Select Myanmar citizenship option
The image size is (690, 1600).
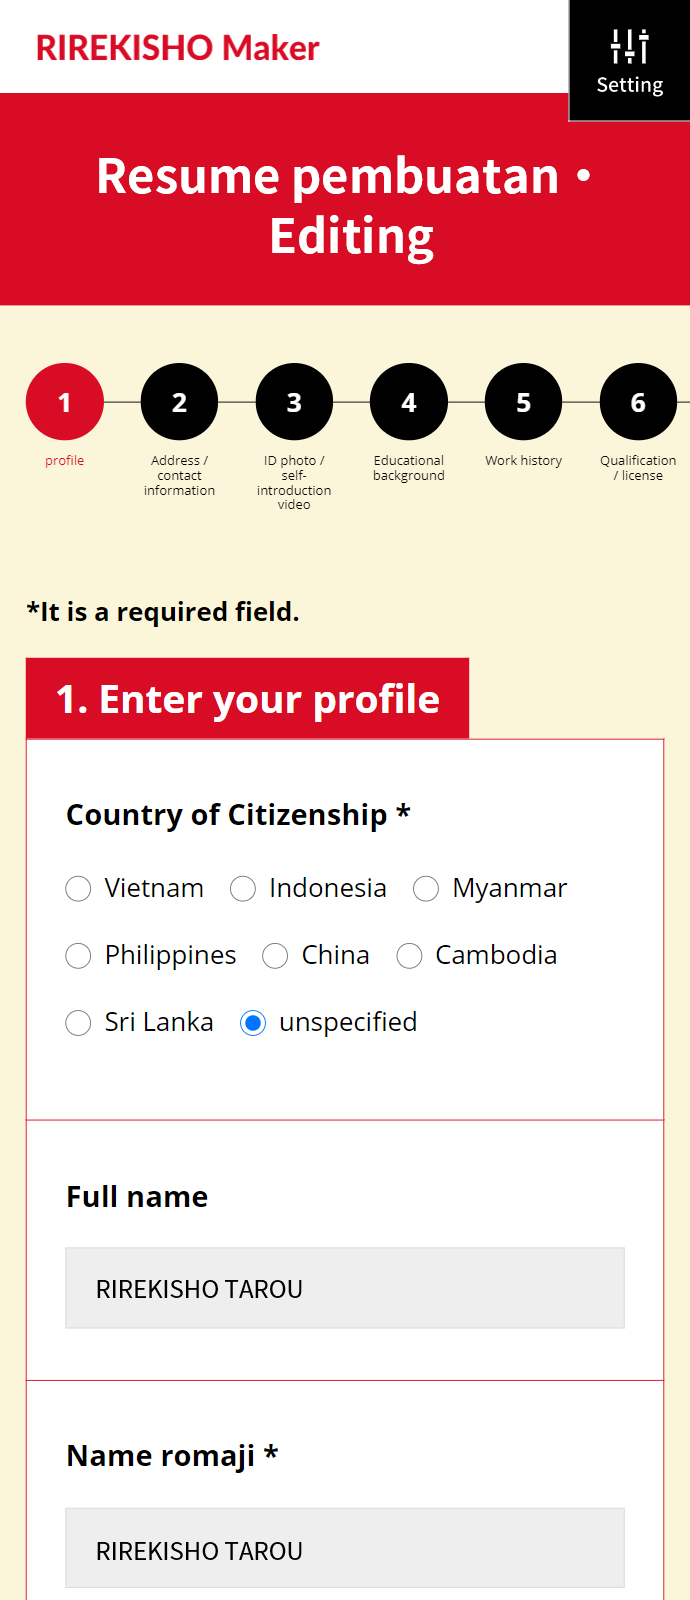click(426, 888)
